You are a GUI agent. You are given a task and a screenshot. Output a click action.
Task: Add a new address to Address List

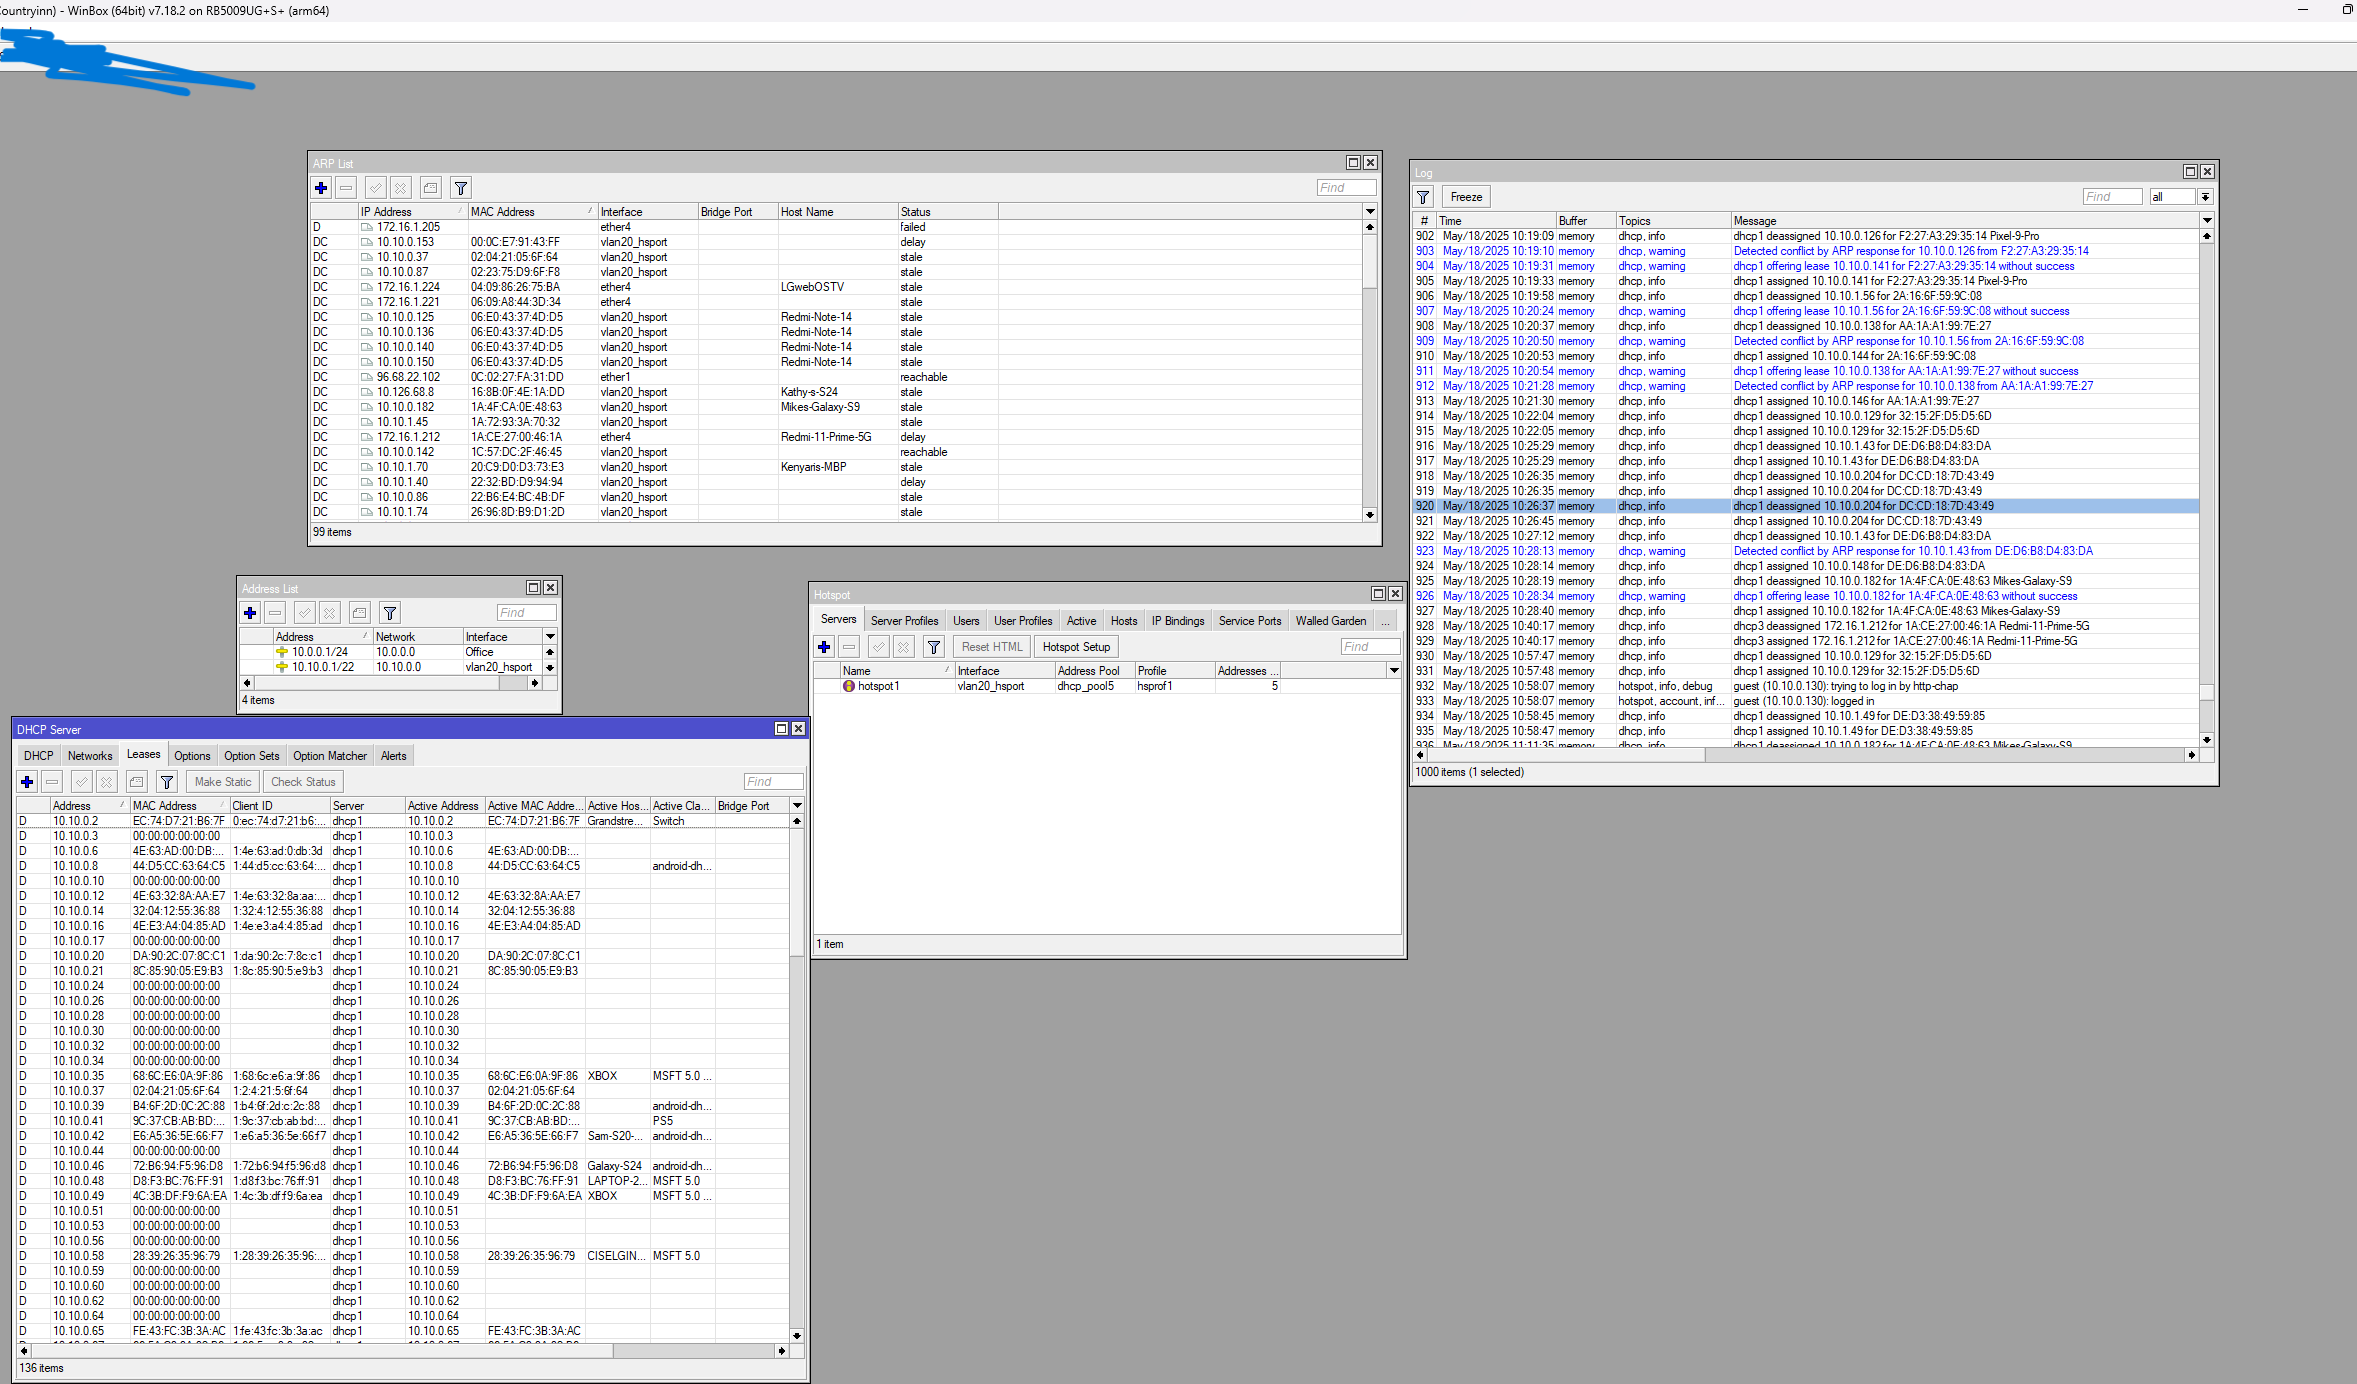249,613
